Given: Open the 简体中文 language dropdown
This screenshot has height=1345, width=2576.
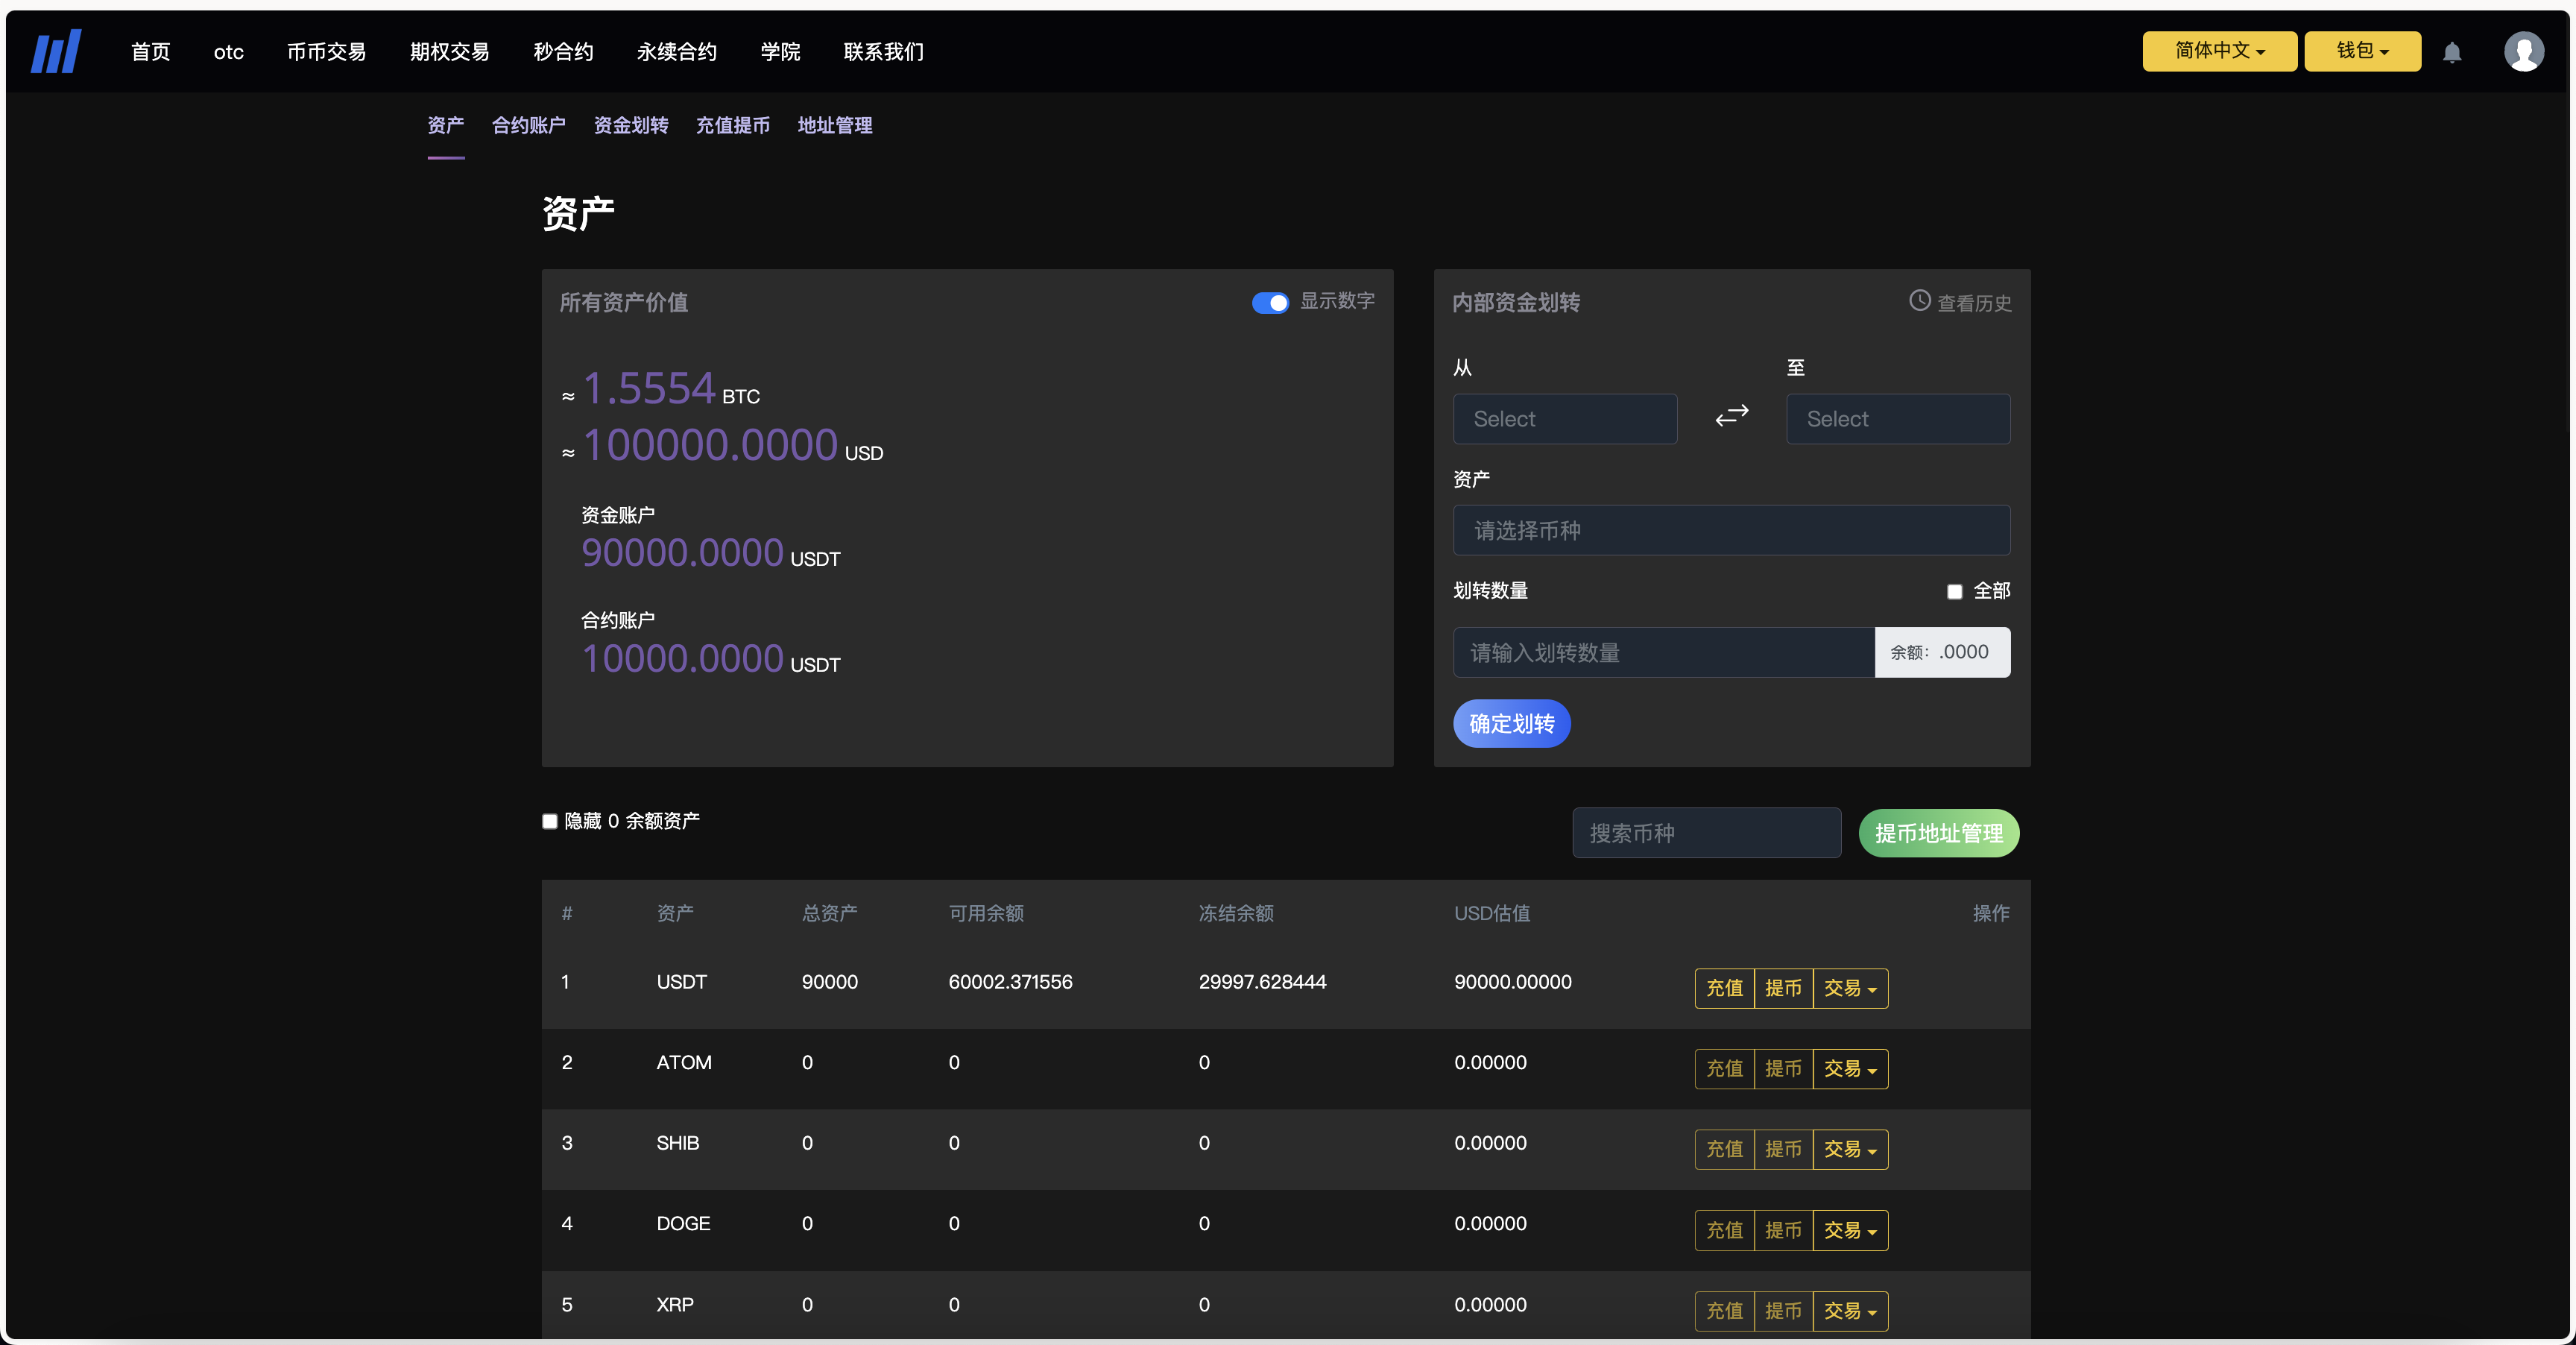Looking at the screenshot, I should 2219,51.
